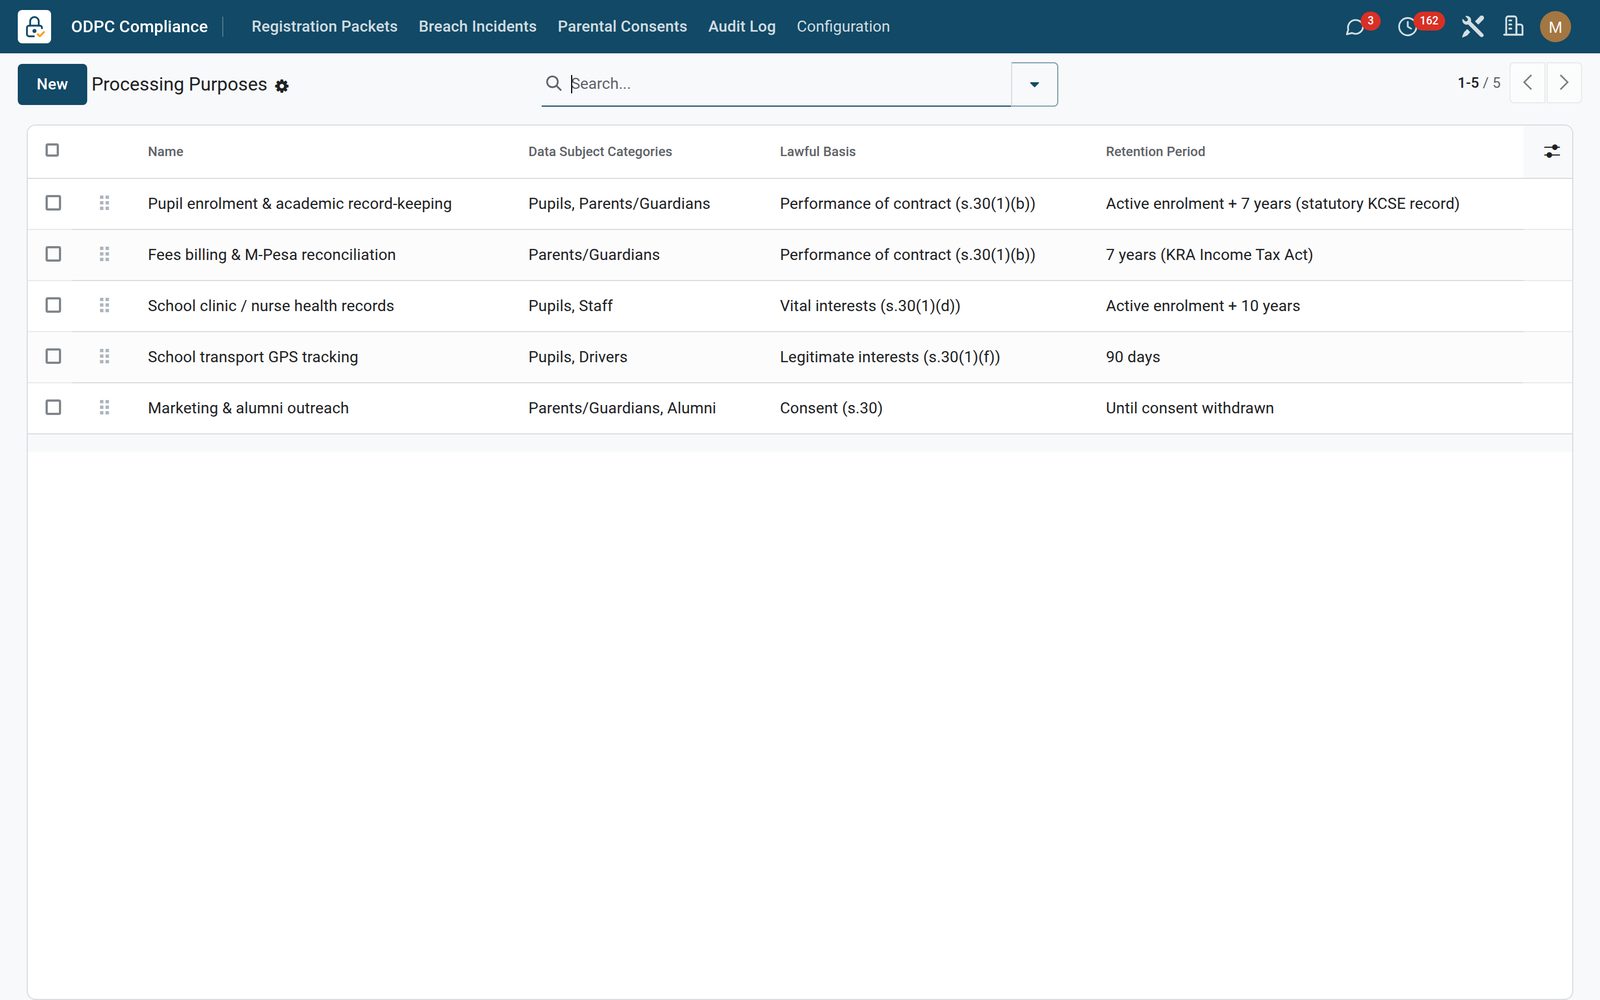Open the ODPC Compliance app home icon
The height and width of the screenshot is (1000, 1600).
click(x=34, y=26)
